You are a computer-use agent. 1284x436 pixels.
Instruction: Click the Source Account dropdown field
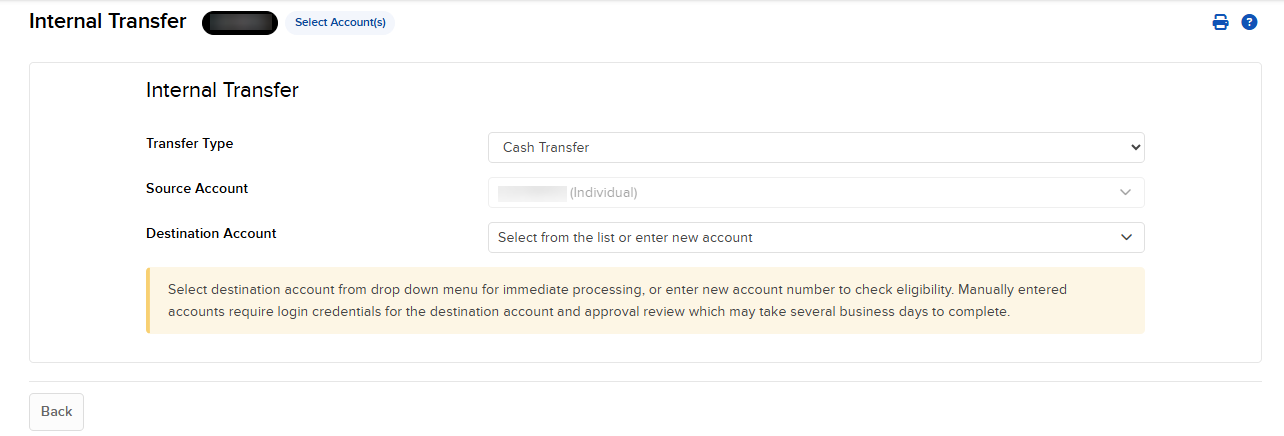(800, 192)
